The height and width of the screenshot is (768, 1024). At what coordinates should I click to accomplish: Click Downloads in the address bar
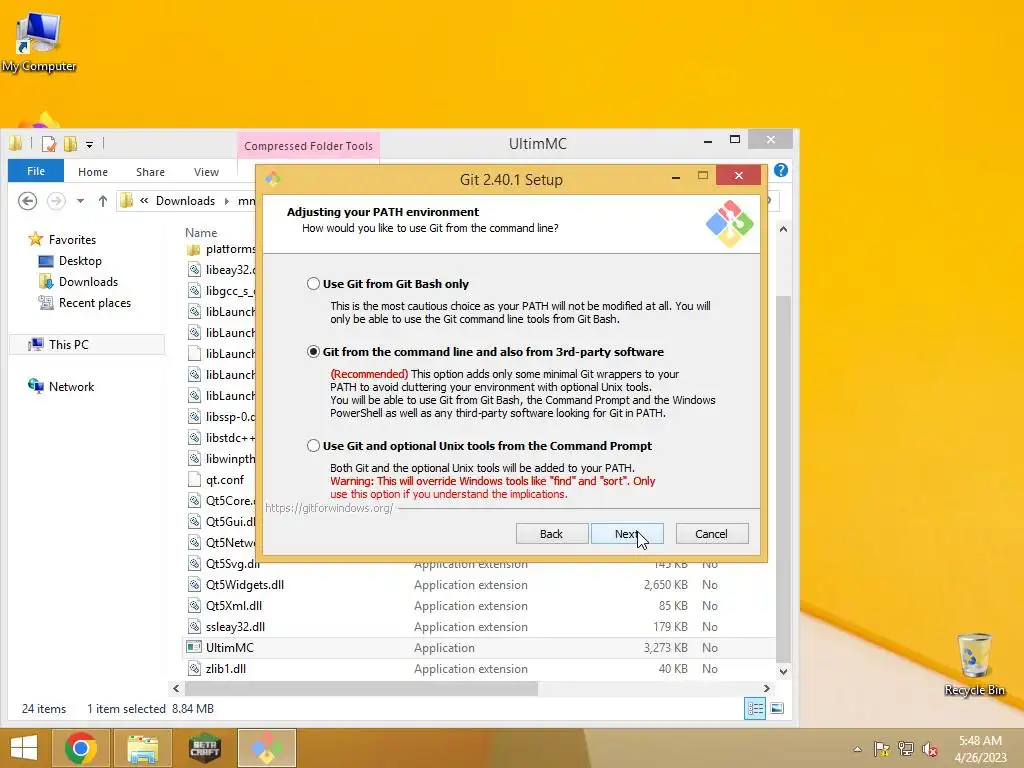point(185,200)
